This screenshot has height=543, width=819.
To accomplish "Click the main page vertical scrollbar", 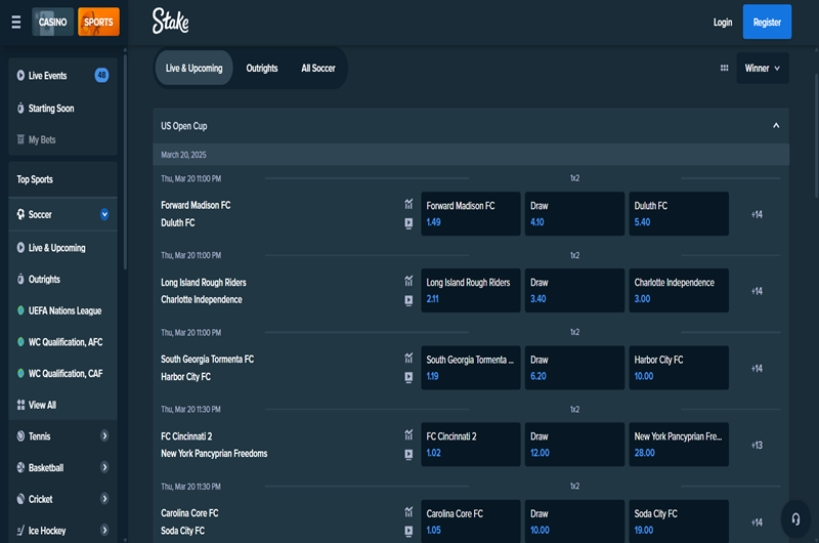I will point(816,135).
